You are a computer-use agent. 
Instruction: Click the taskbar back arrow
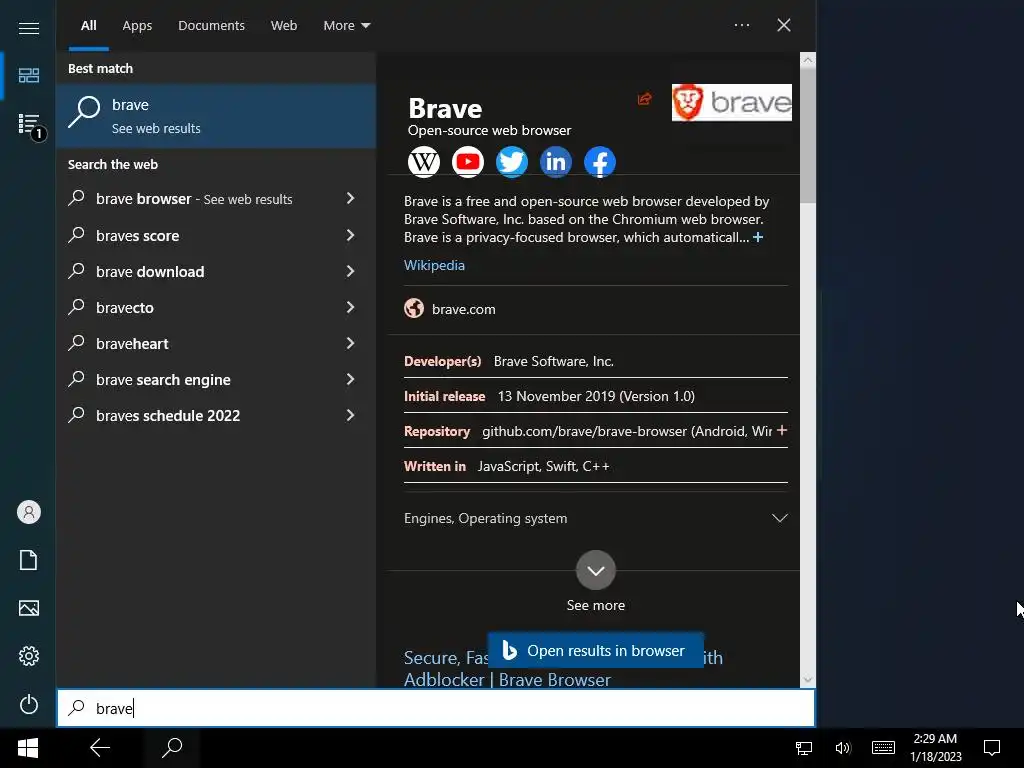point(100,748)
